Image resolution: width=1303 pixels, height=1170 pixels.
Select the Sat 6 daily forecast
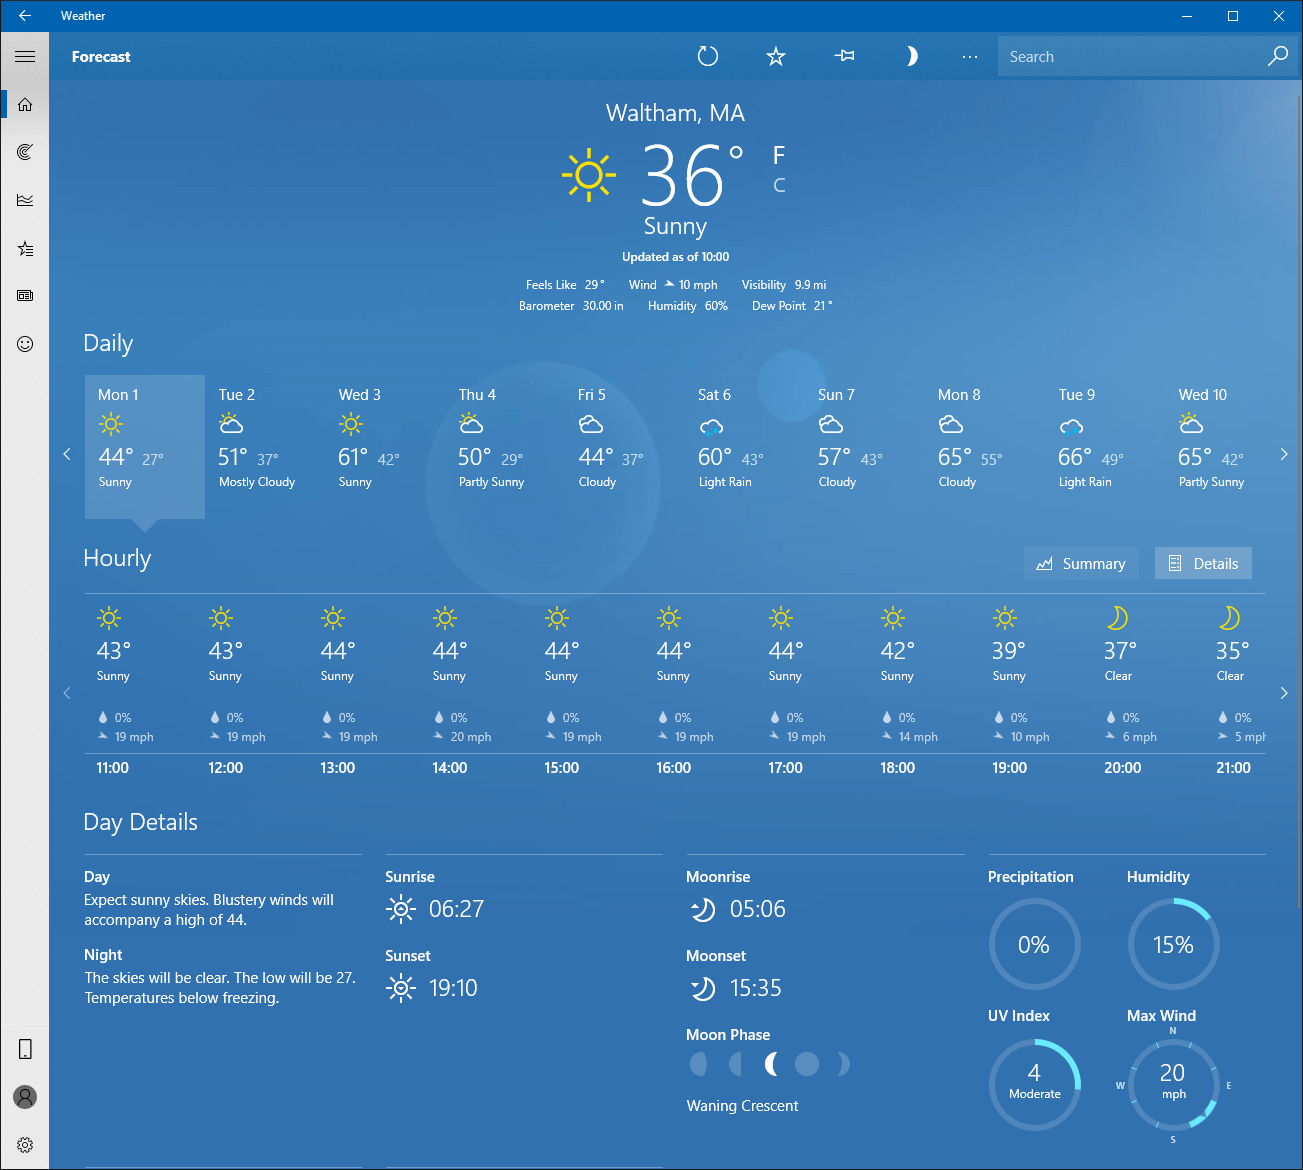pos(745,447)
